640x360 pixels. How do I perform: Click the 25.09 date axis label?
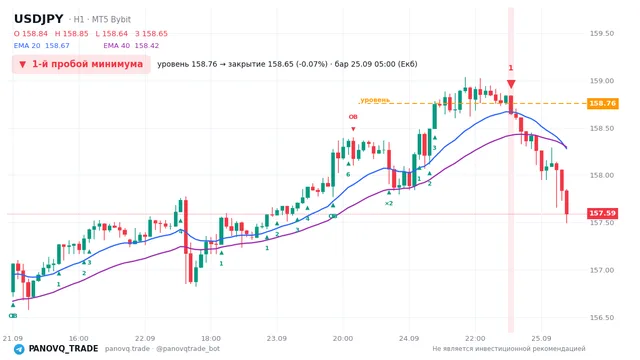[541, 338]
